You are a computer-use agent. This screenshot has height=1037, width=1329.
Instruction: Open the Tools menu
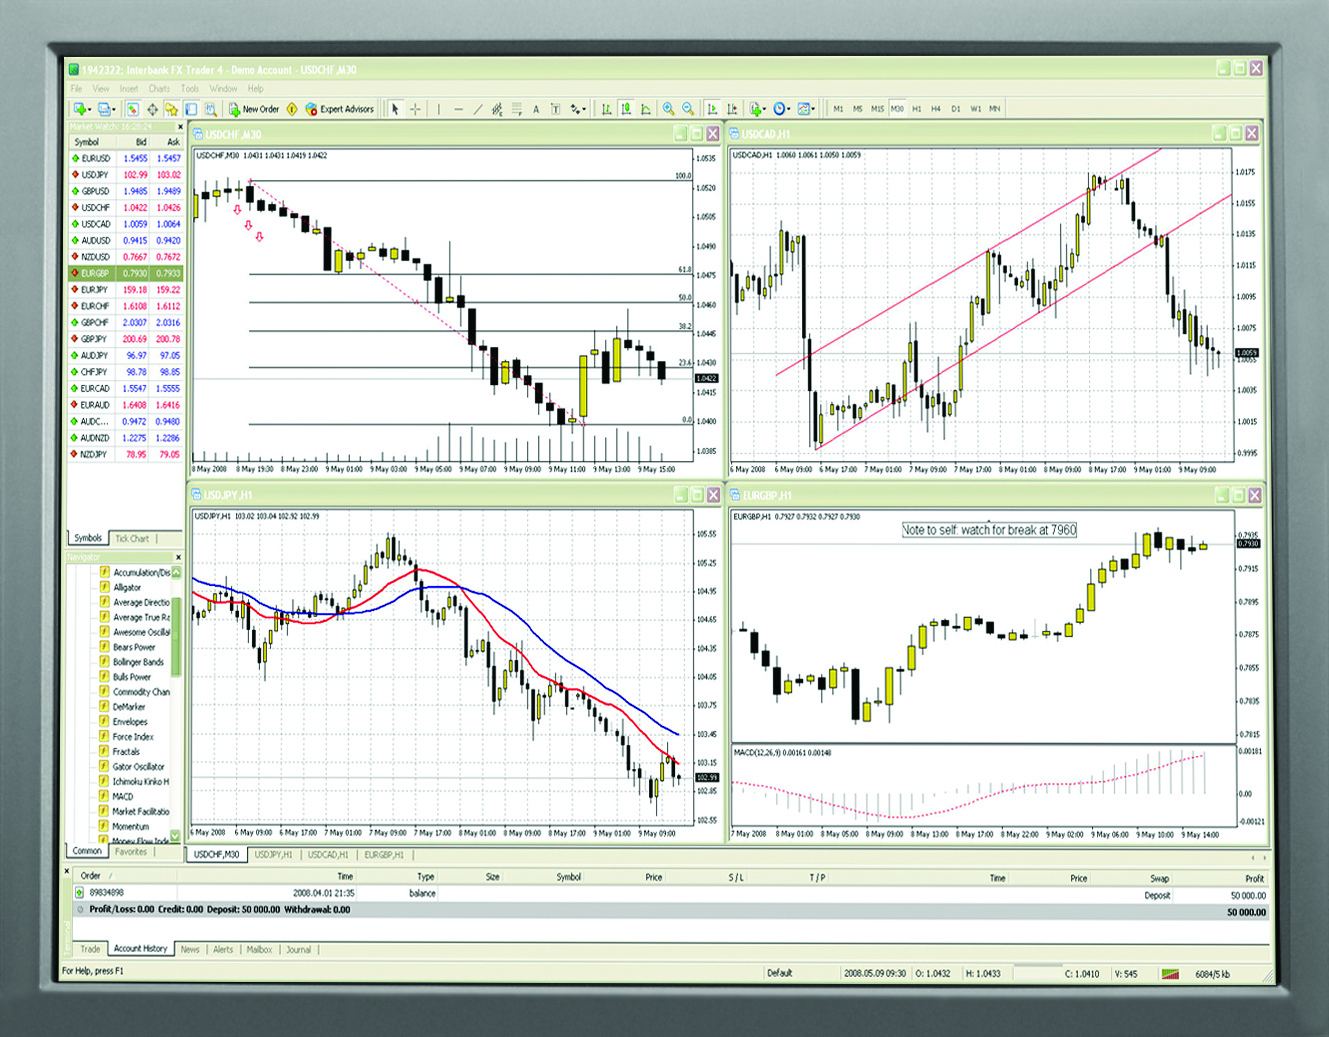[190, 89]
